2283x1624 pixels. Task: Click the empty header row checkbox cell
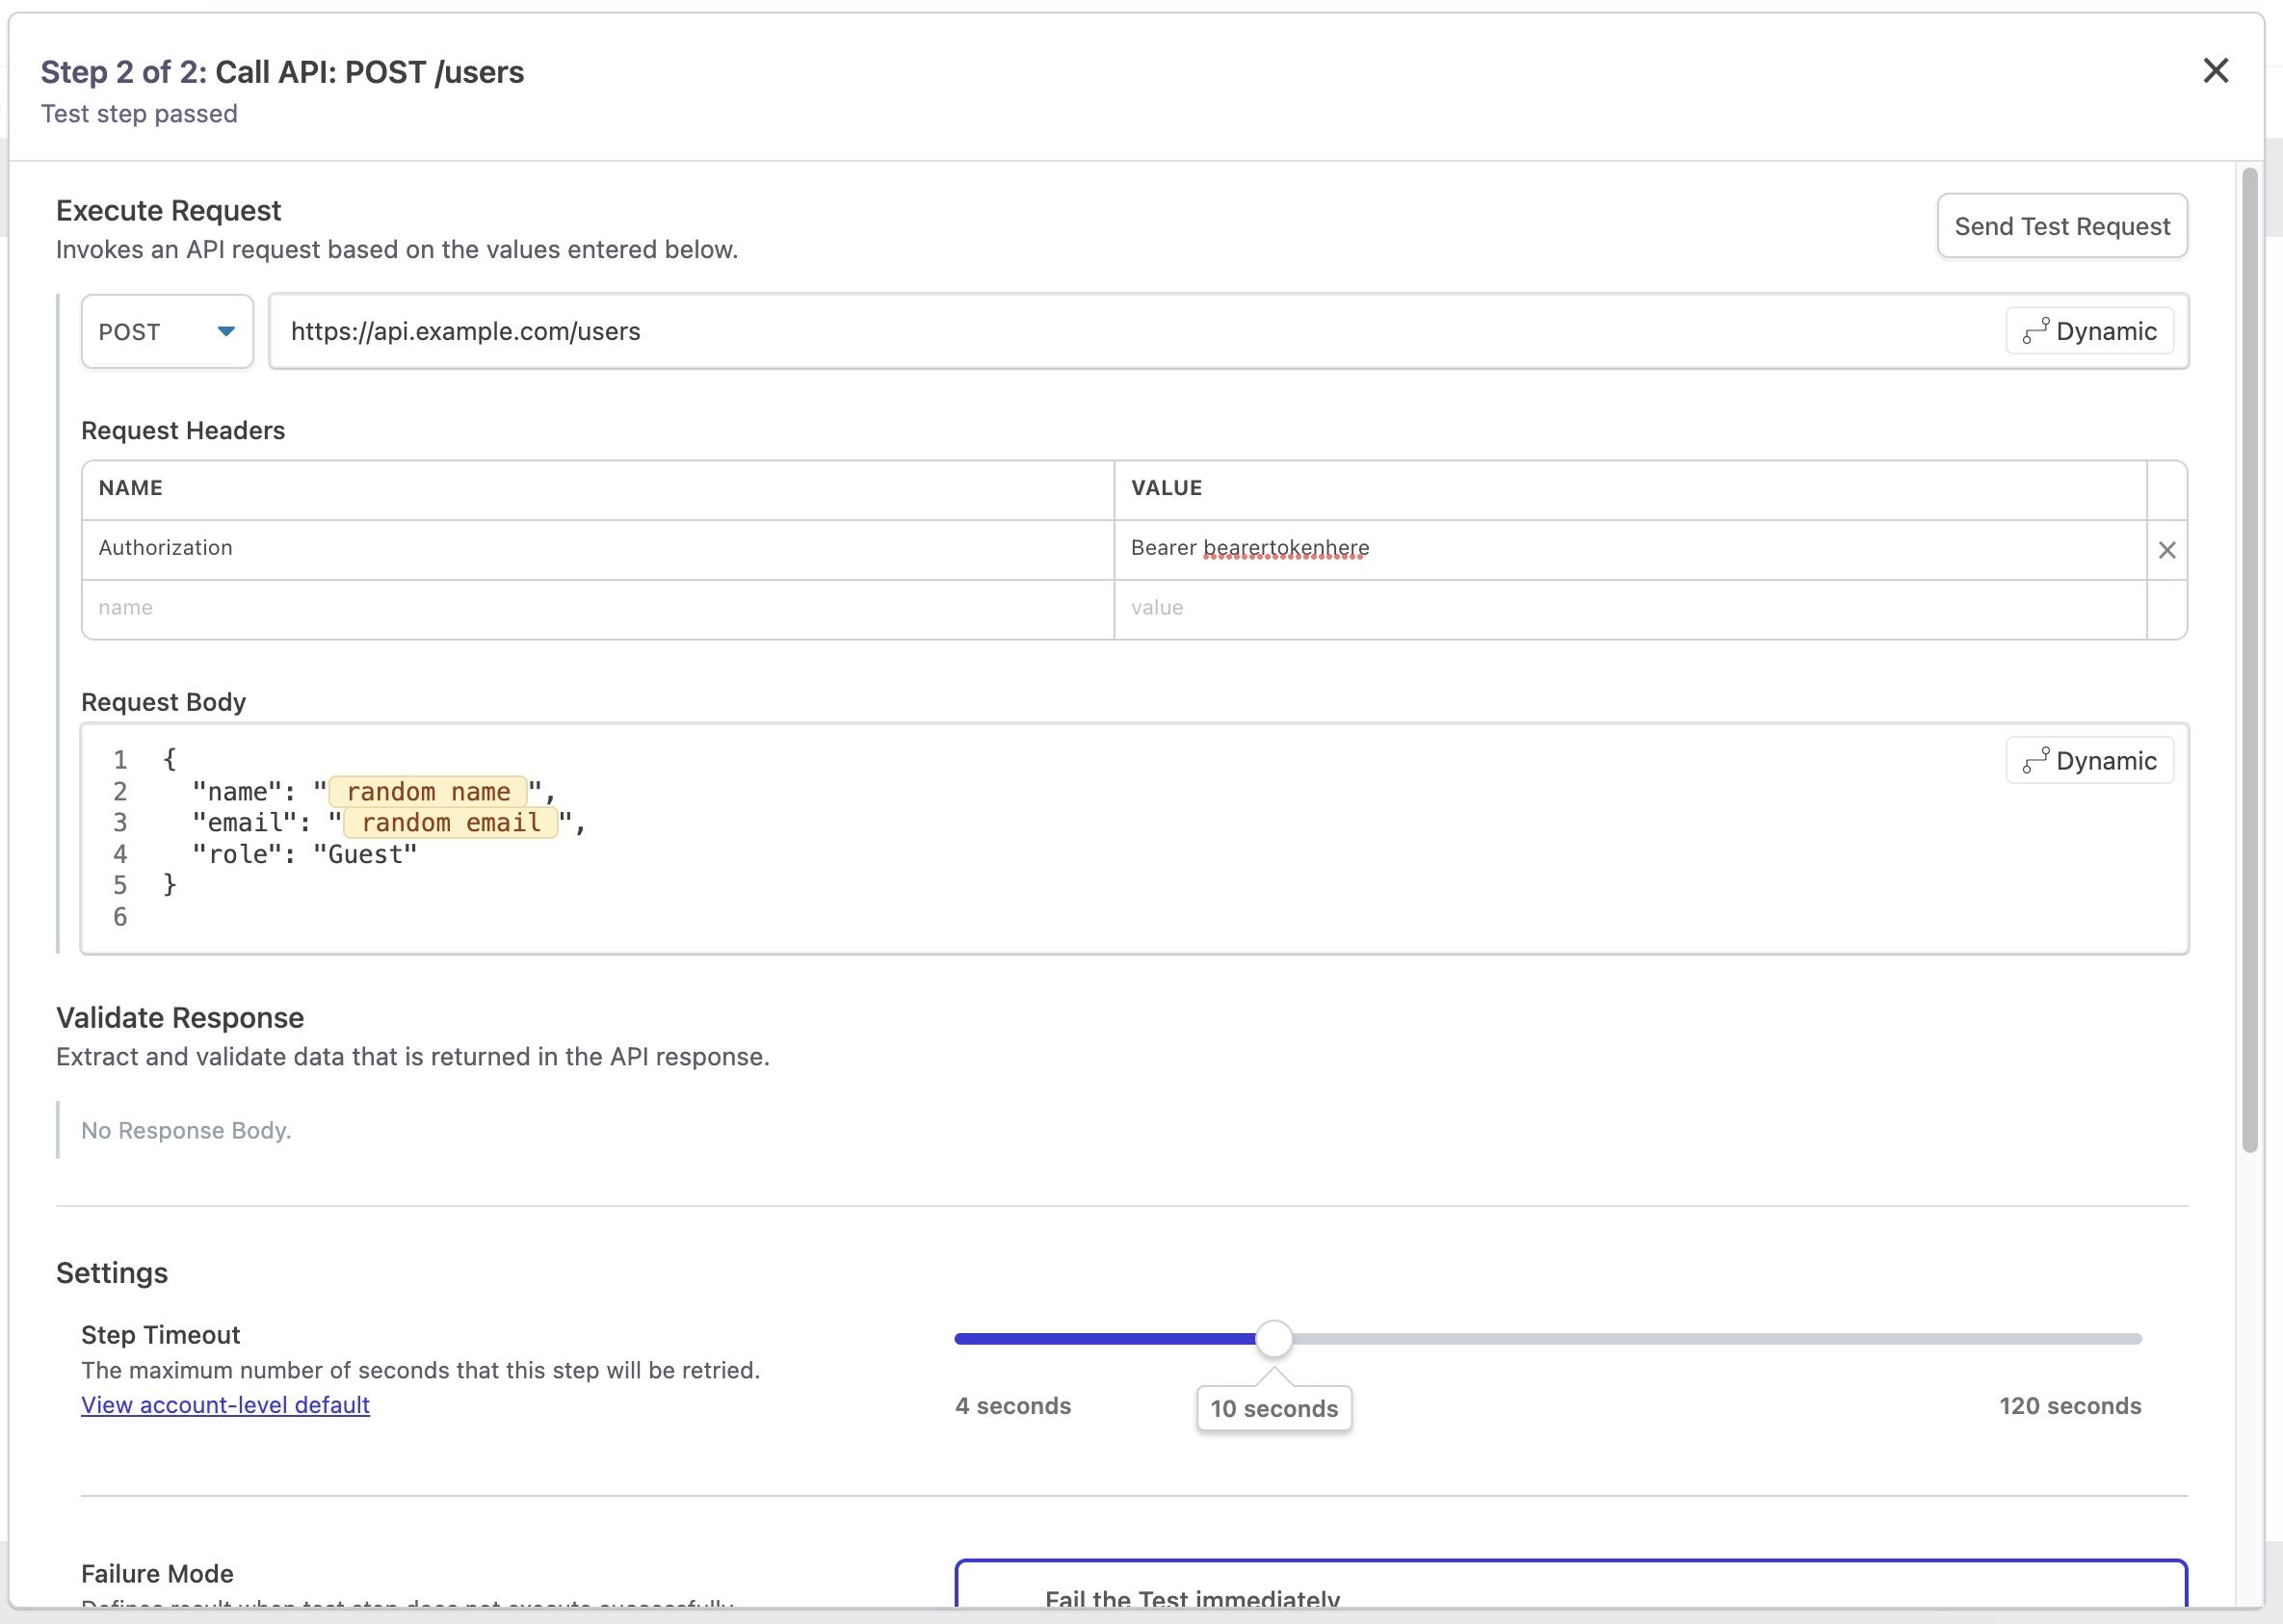[2167, 609]
